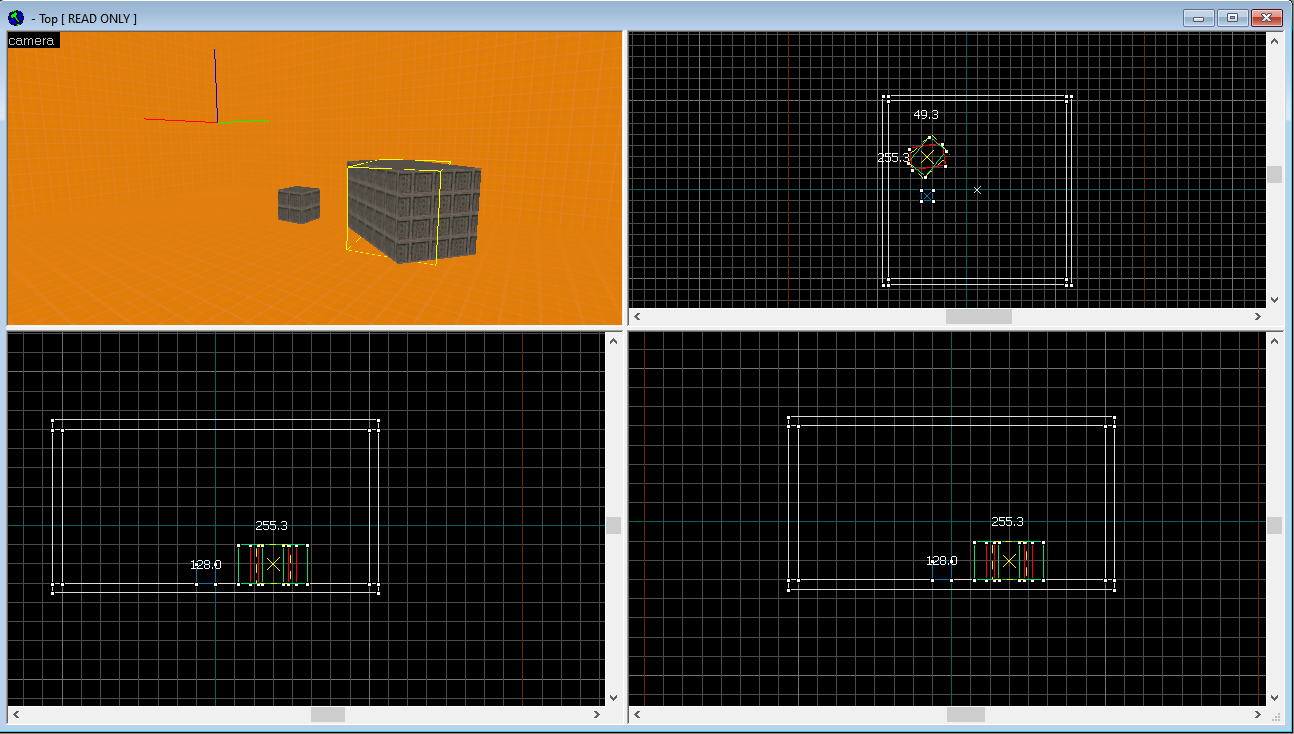This screenshot has width=1294, height=734.
Task: Click the yellow selection X in the top viewport
Action: click(929, 157)
